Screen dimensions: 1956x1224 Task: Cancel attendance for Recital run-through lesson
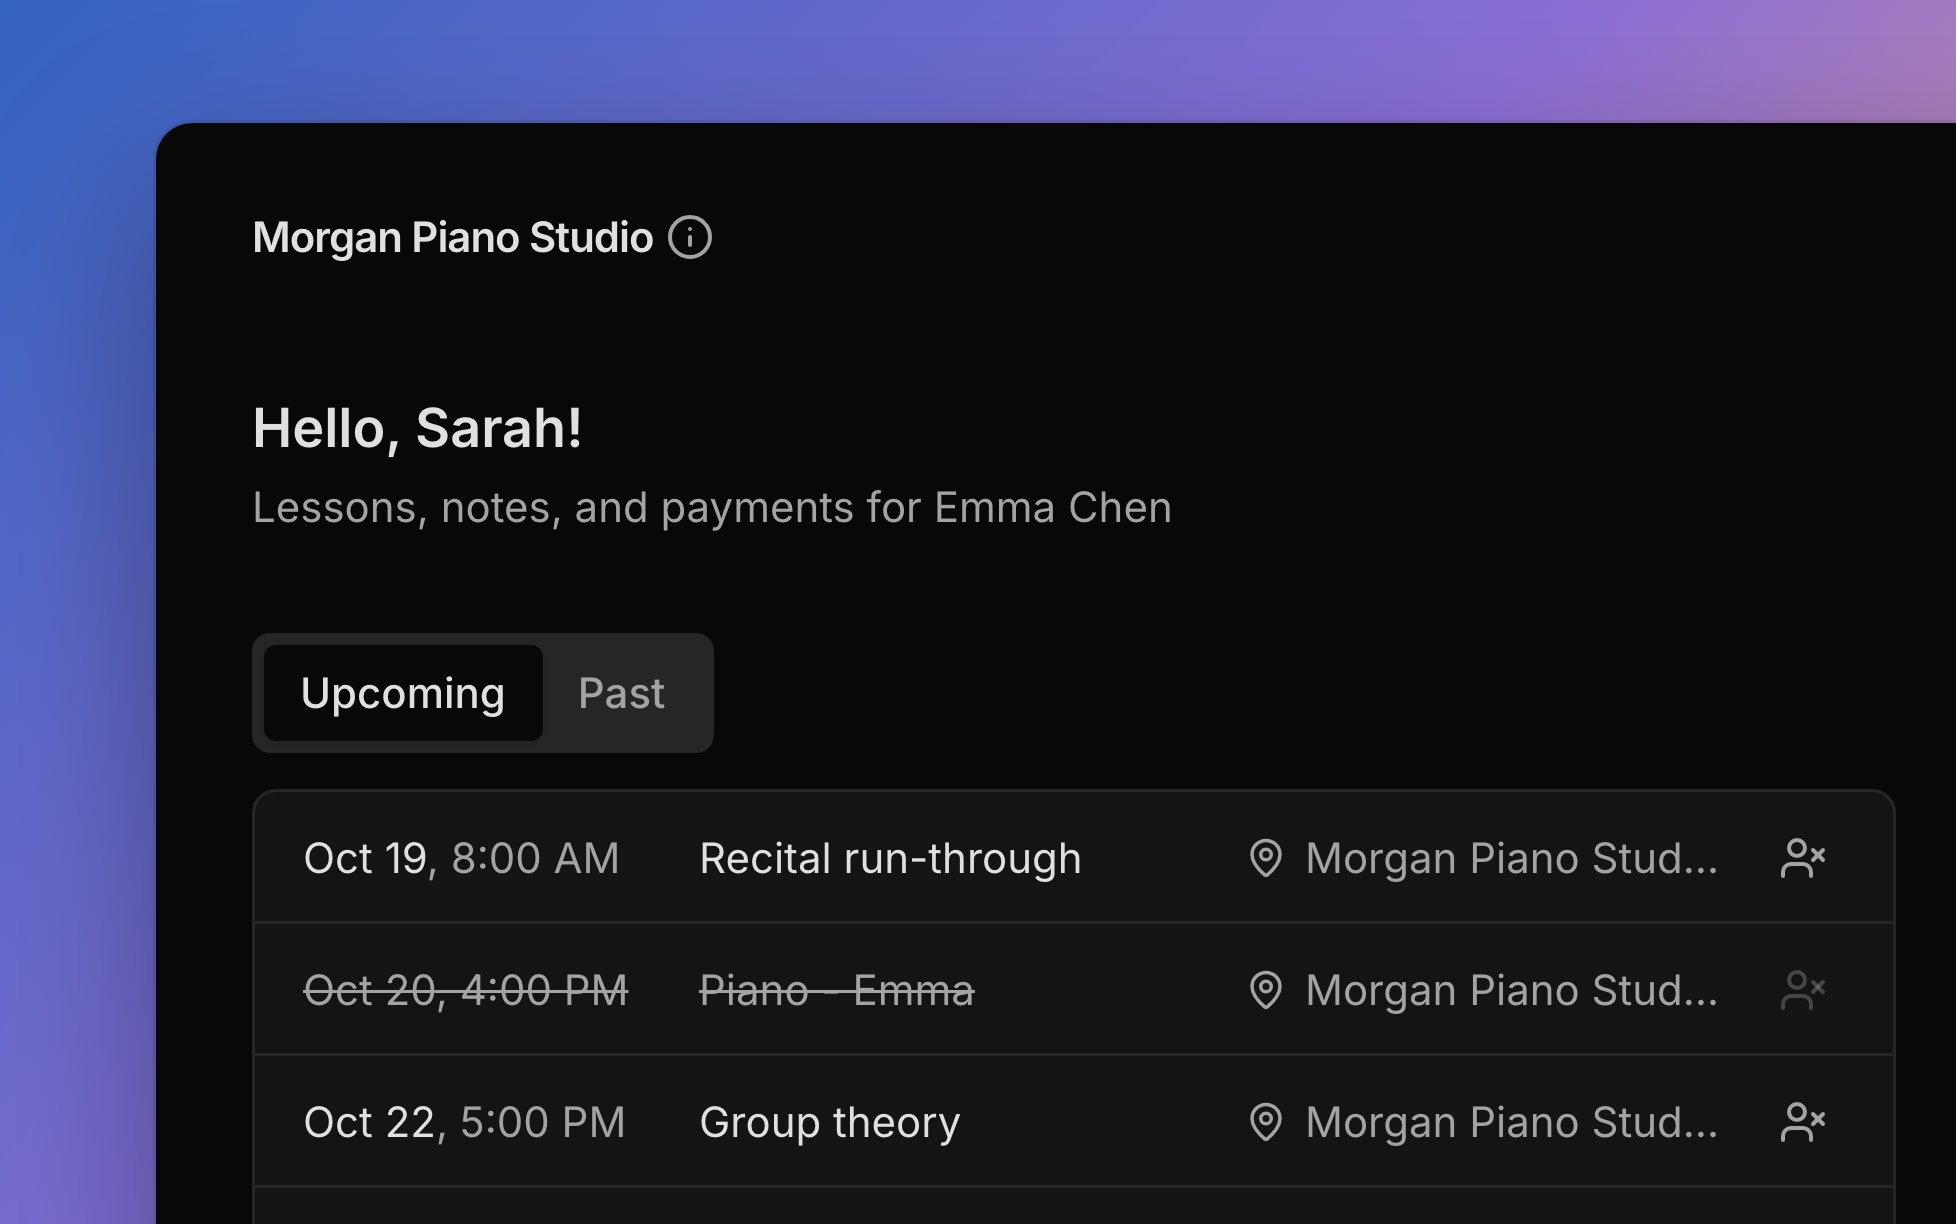1803,858
